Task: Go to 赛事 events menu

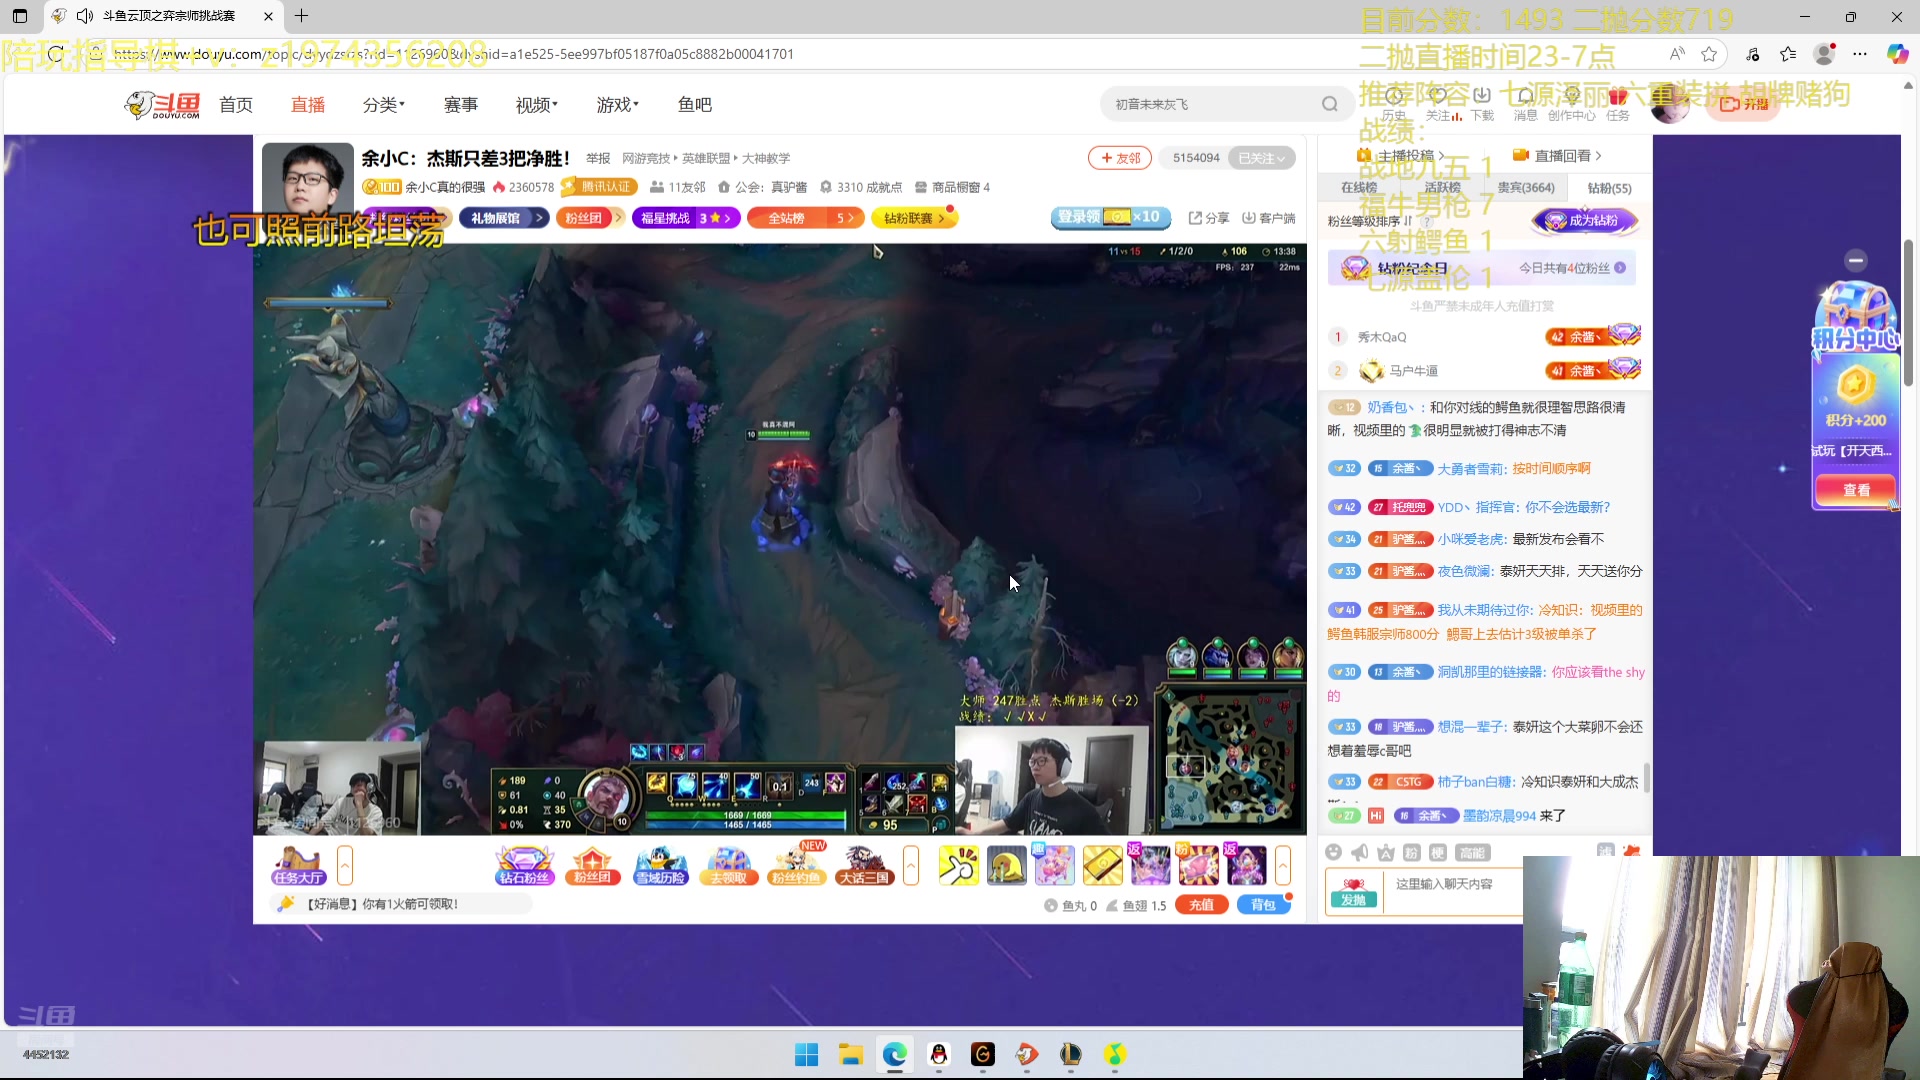Action: (461, 104)
